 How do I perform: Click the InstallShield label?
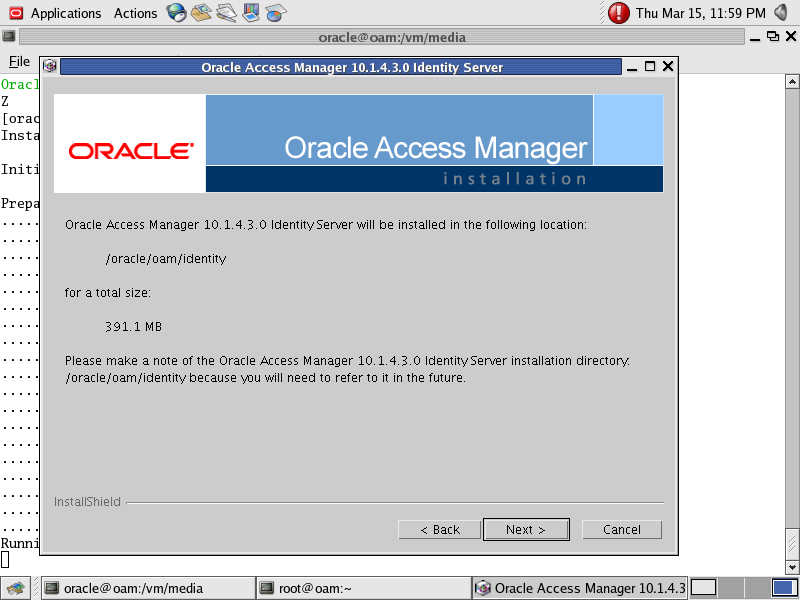click(87, 502)
